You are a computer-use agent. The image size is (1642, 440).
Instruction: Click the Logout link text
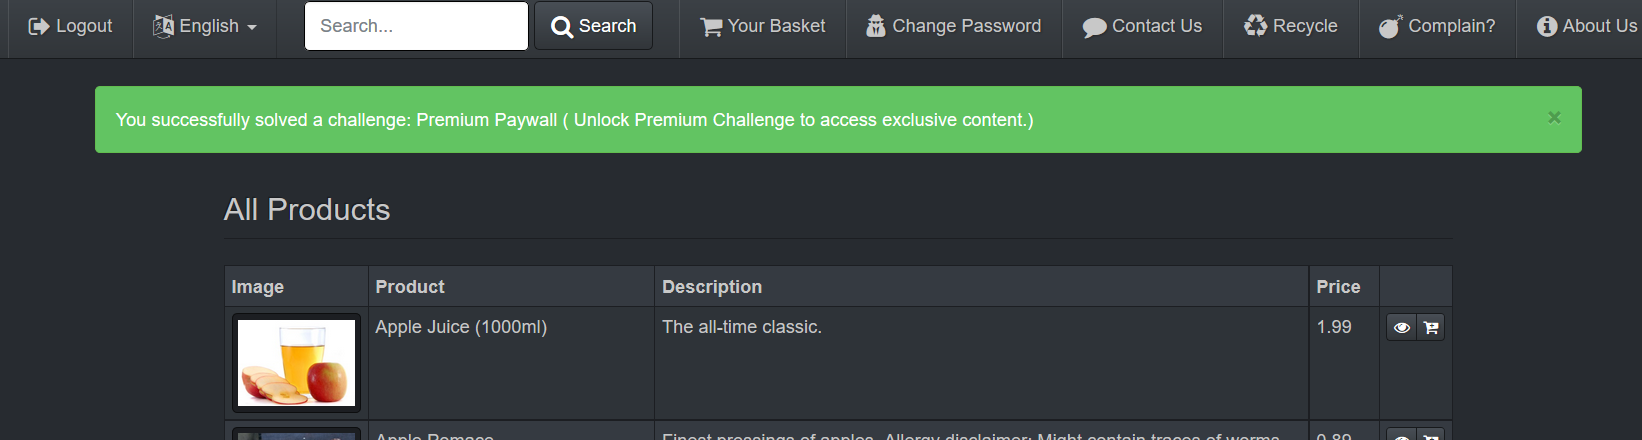(x=84, y=26)
